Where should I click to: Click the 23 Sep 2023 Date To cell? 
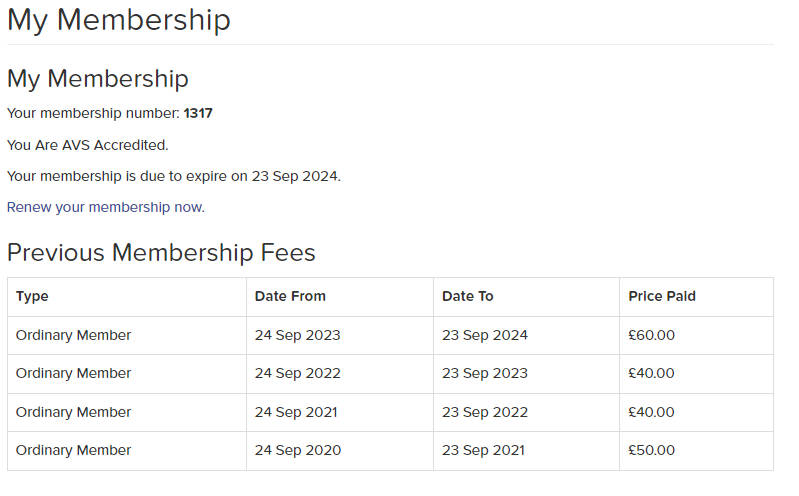pyautogui.click(x=485, y=373)
